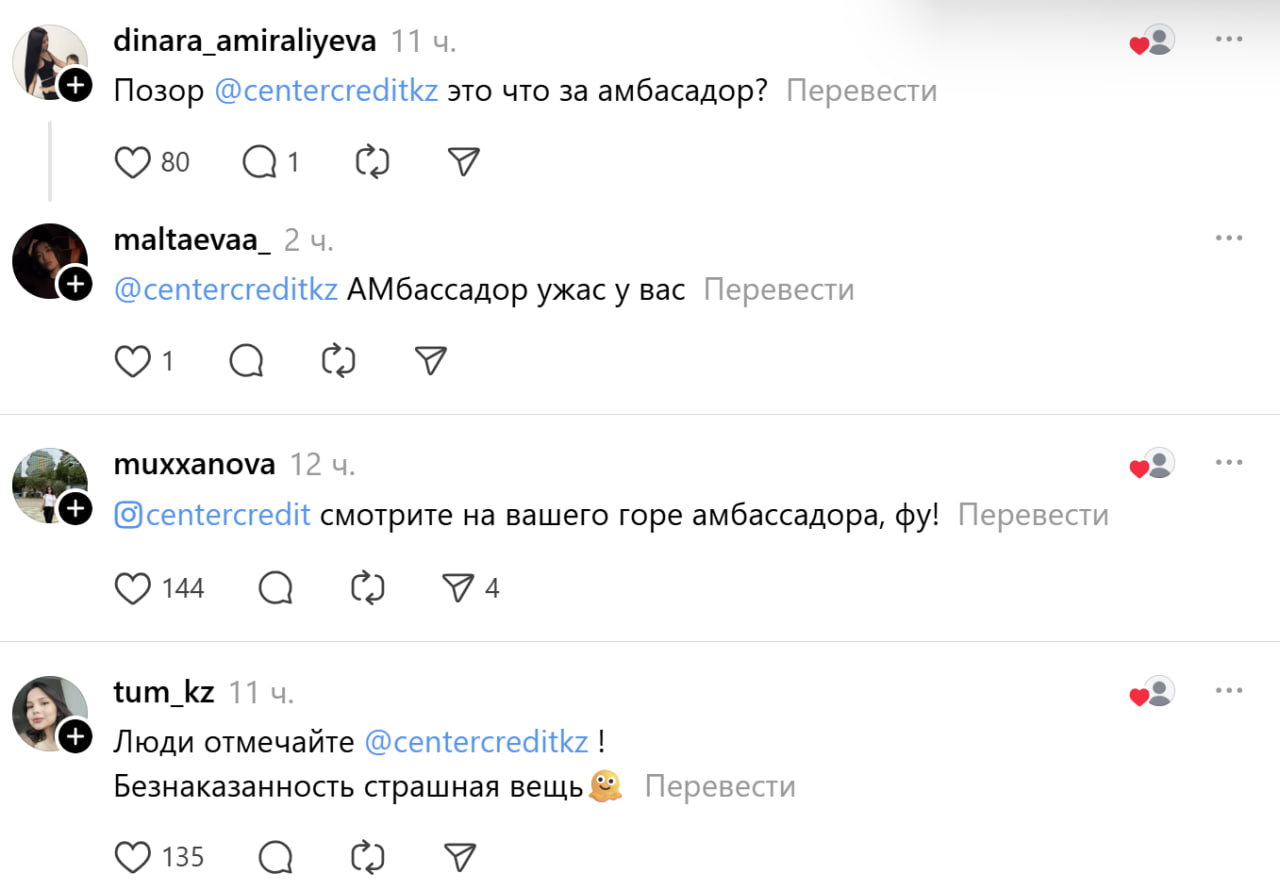Like tum_kz's post with 135 likes
1280x890 pixels.
tap(132, 857)
